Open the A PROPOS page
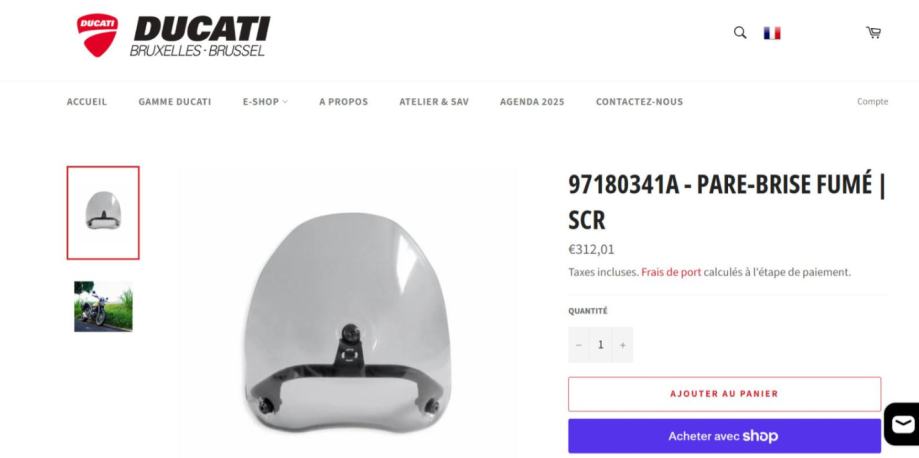Image resolution: width=919 pixels, height=458 pixels. [343, 101]
